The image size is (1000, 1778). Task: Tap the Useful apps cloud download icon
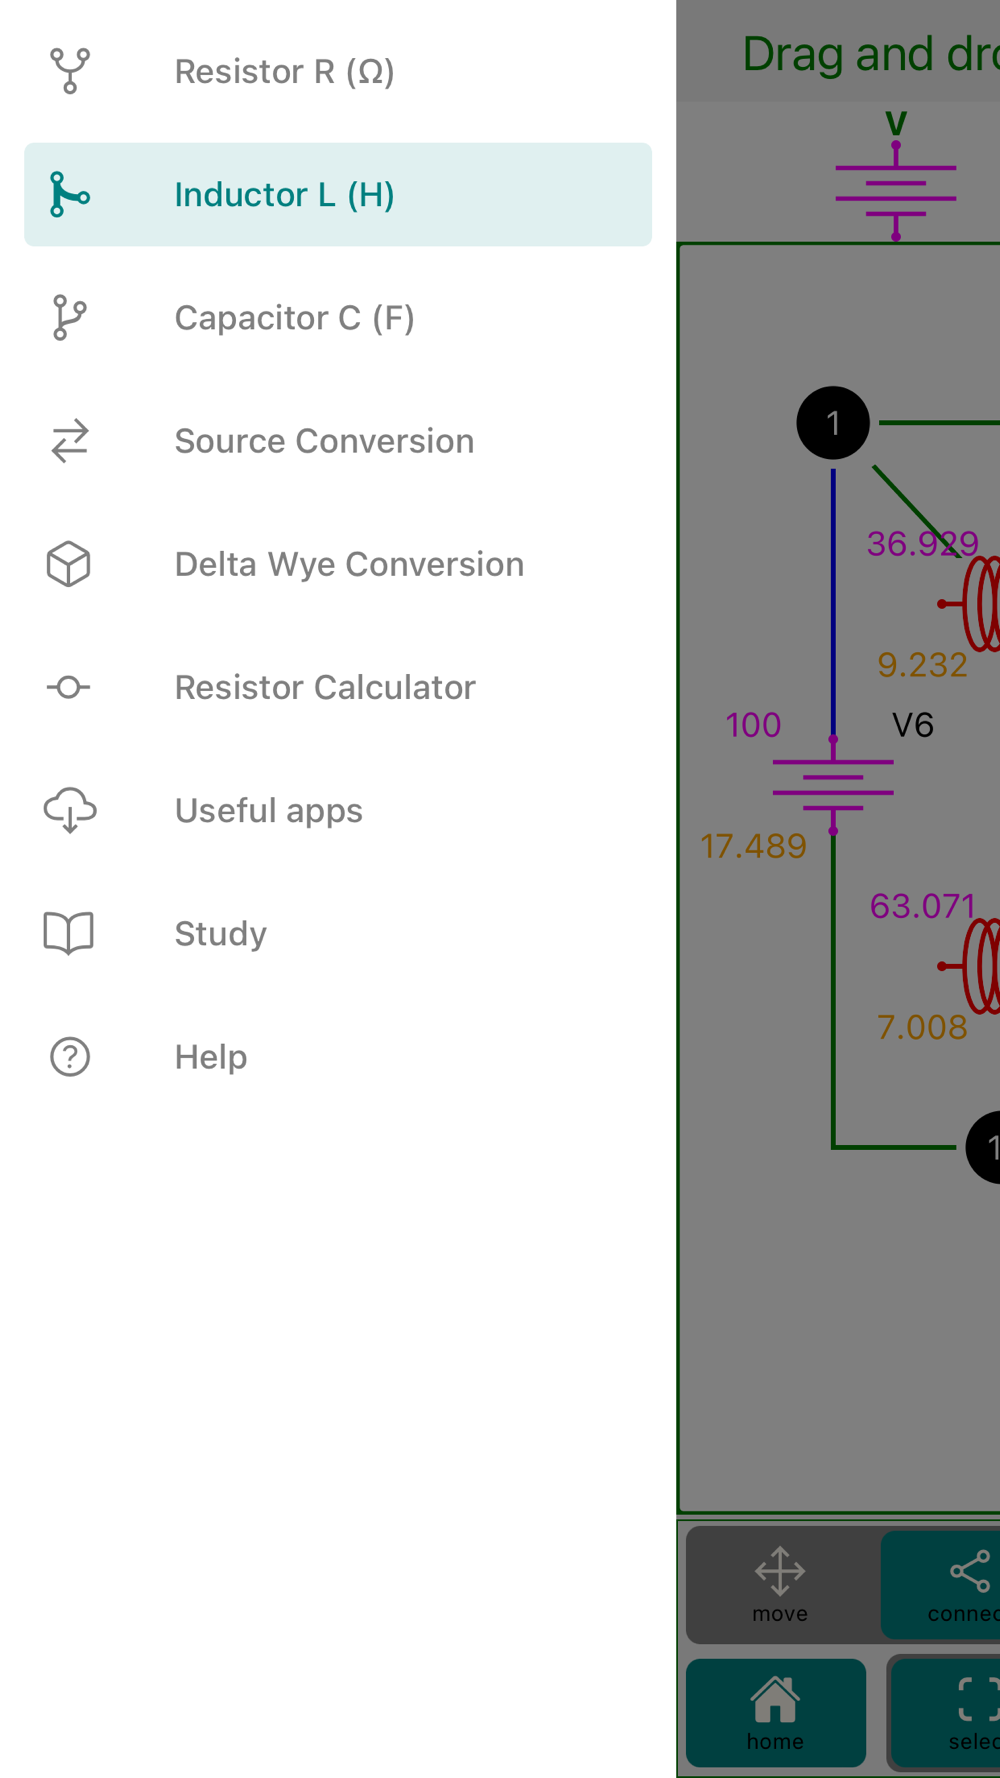(x=69, y=810)
